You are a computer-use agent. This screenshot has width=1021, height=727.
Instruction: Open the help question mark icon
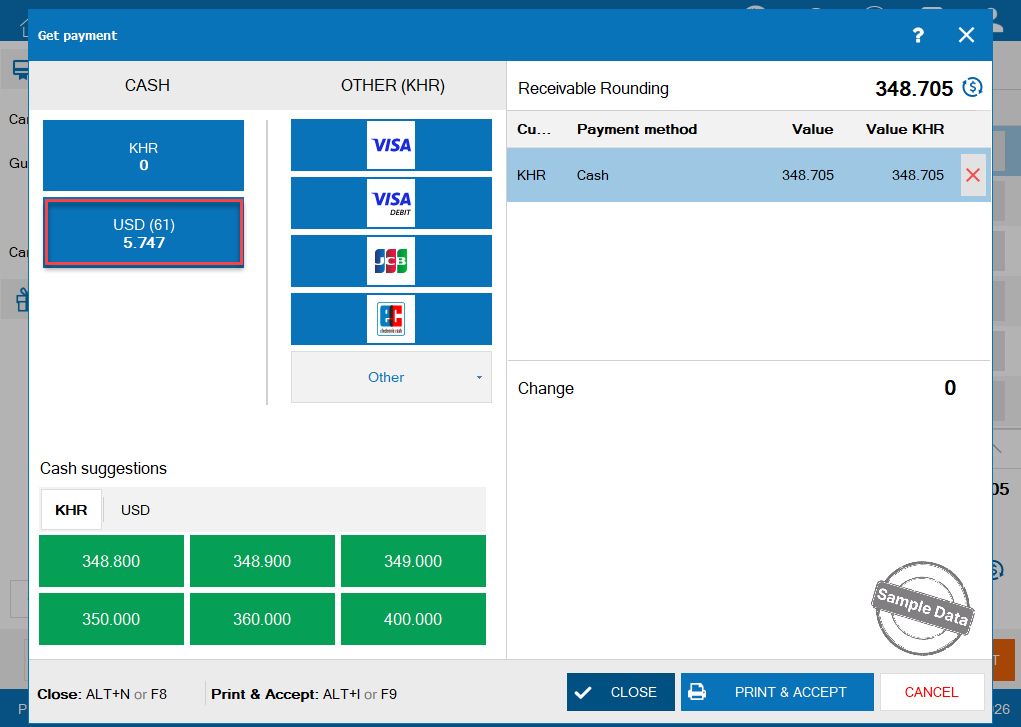[x=918, y=36]
